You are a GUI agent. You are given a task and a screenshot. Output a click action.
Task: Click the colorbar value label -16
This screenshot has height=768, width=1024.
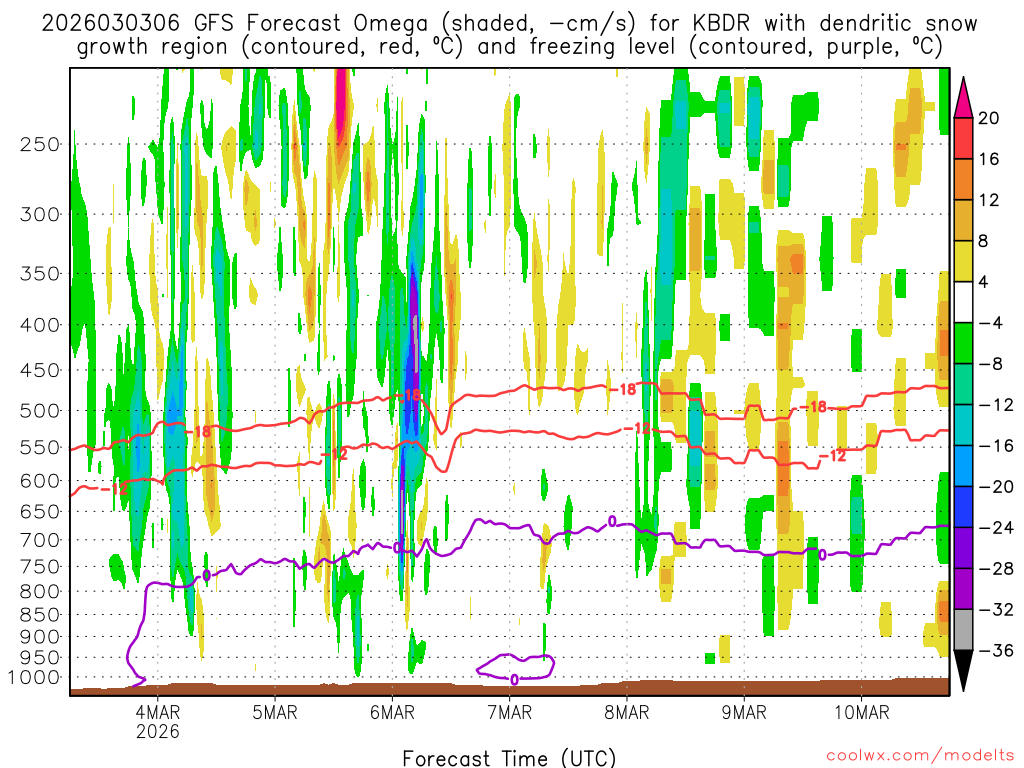point(995,446)
